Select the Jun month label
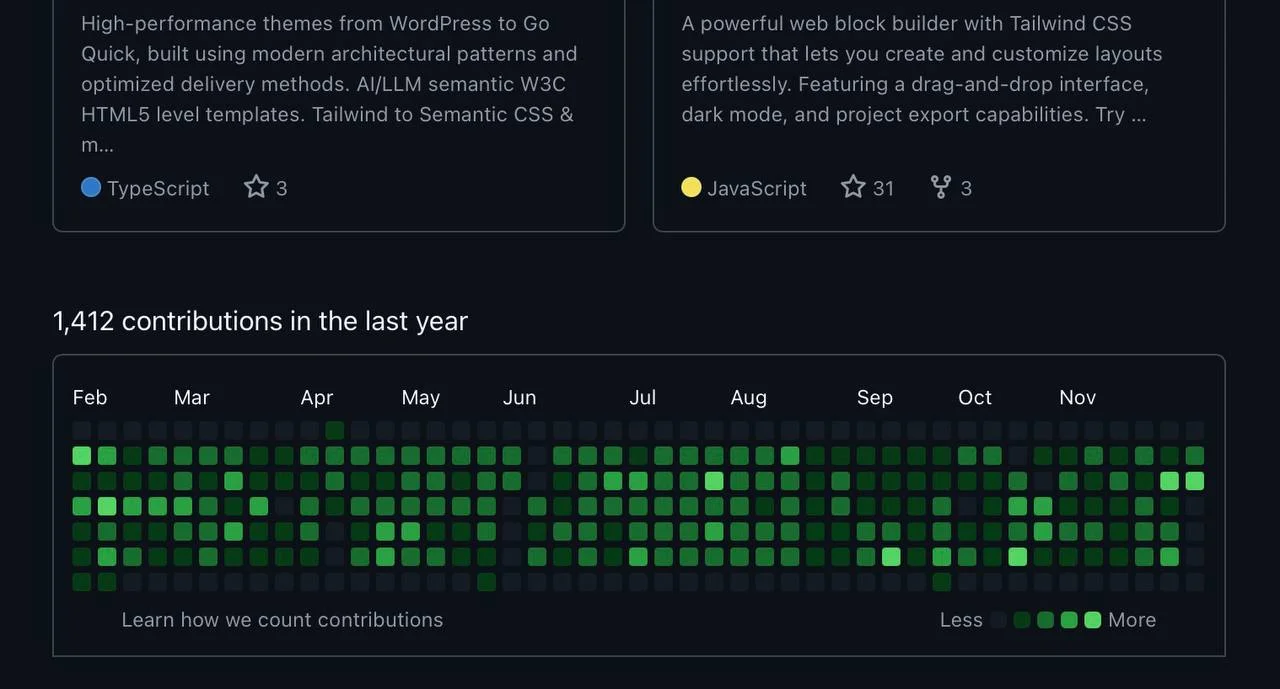 (519, 398)
